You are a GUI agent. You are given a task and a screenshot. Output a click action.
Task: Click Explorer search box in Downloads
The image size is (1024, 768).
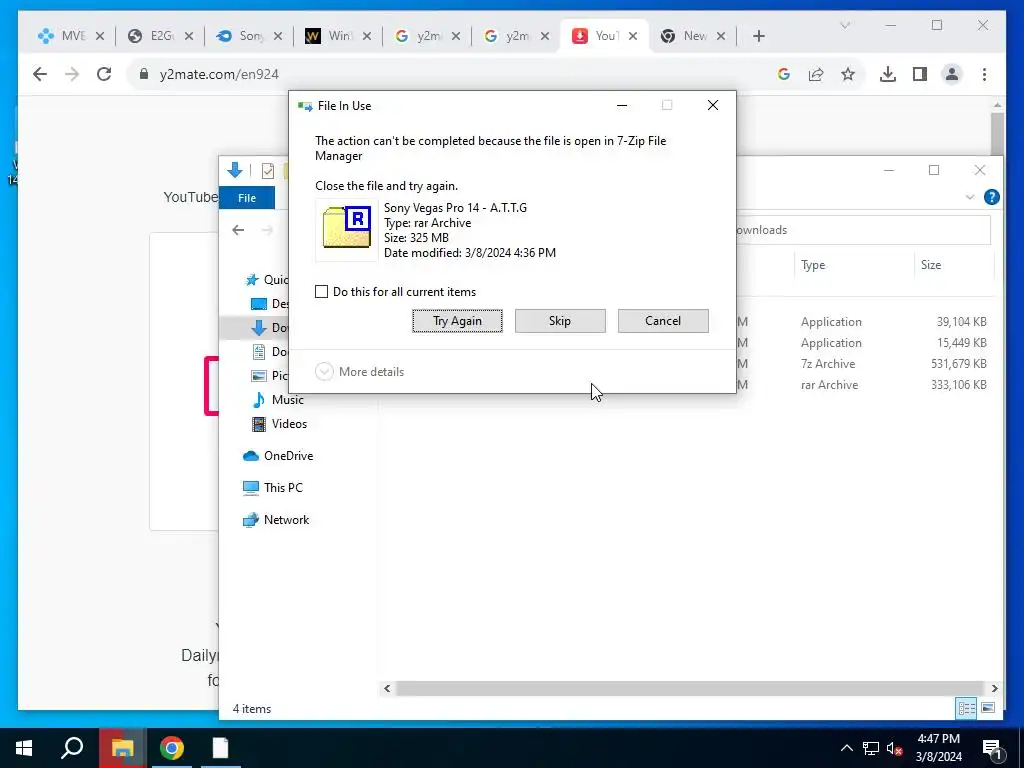863,230
